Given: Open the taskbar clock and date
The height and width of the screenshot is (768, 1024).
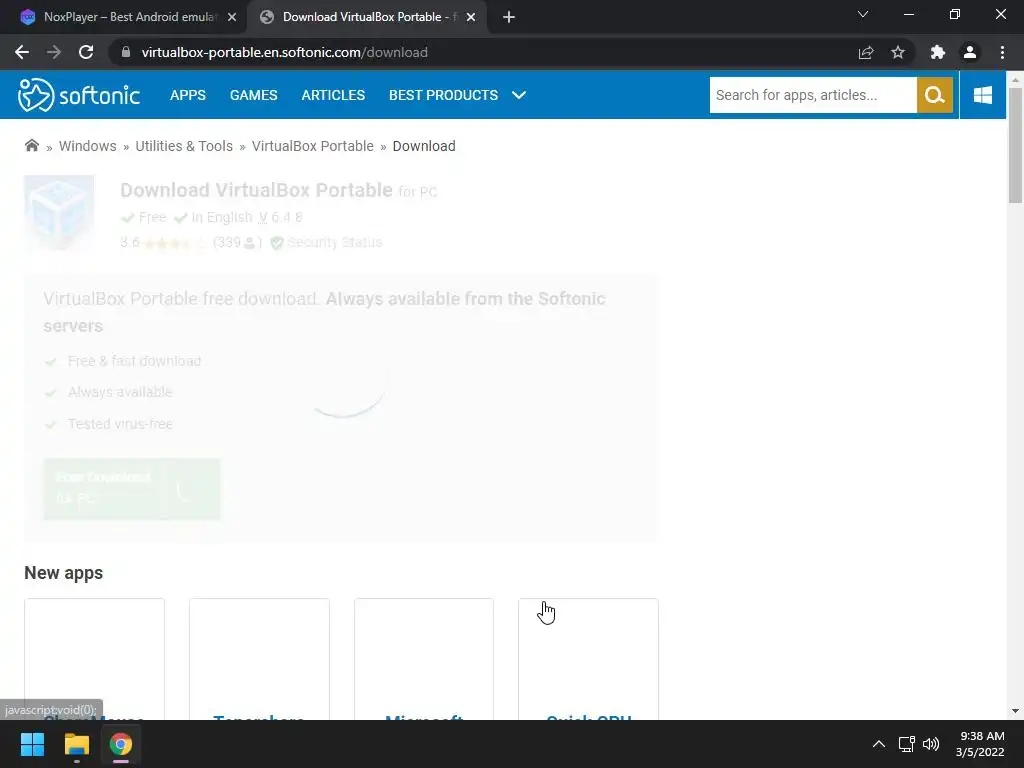Looking at the screenshot, I should tap(980, 744).
